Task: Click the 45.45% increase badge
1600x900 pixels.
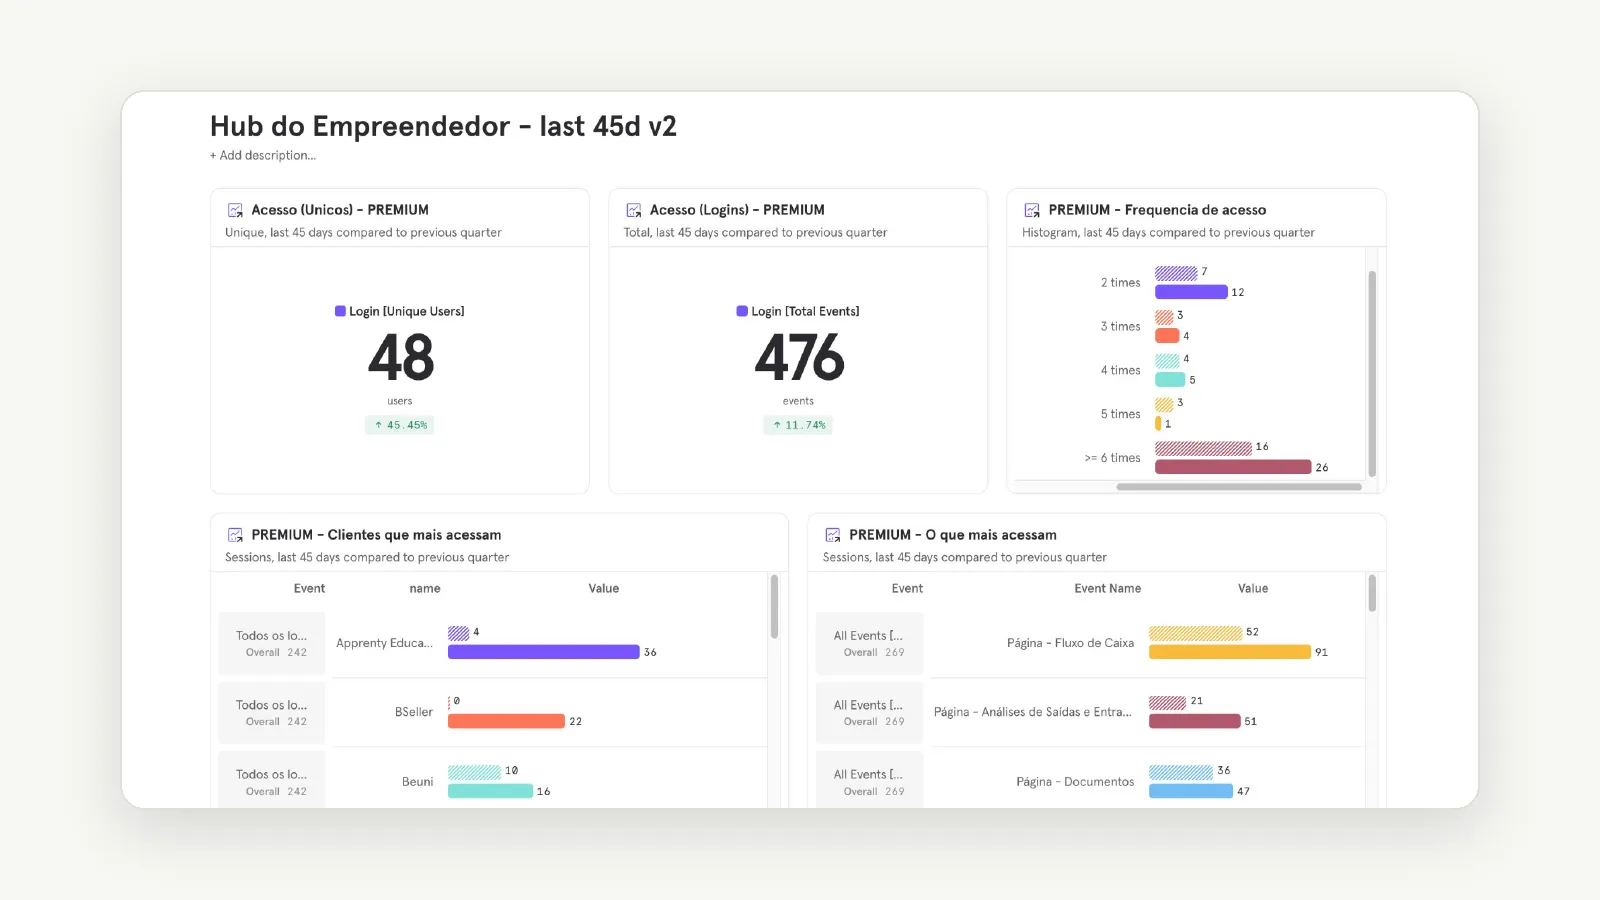Action: coord(400,425)
